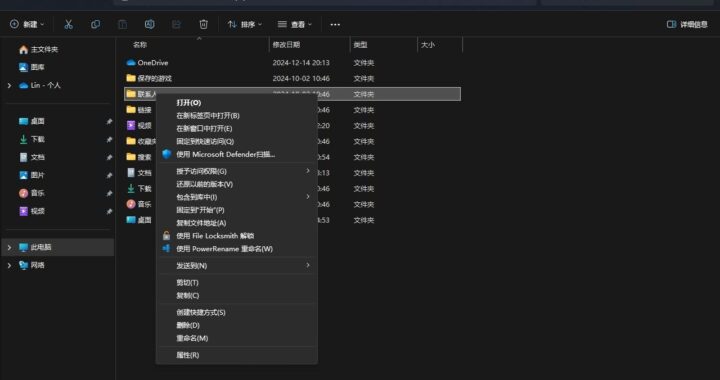Select the OneDrive folder row
Screen dimensions: 720x380
[292, 62]
